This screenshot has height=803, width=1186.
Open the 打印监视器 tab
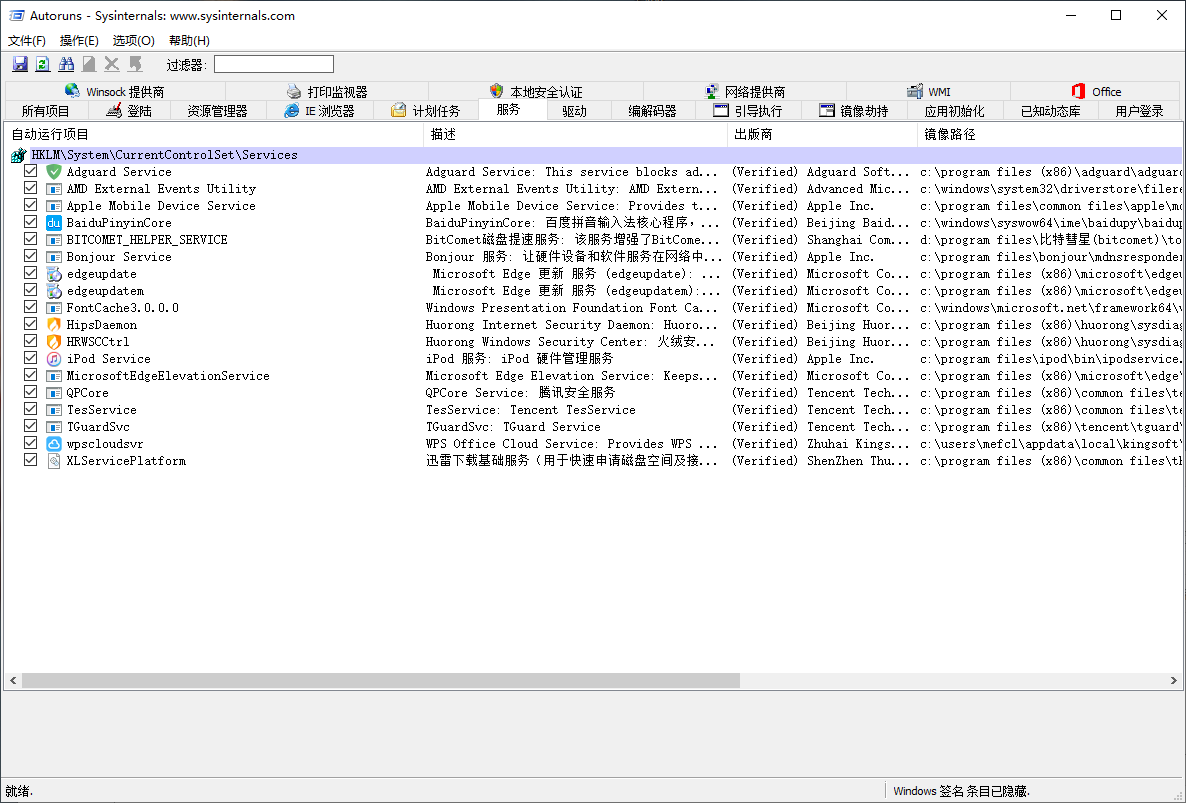click(x=327, y=91)
